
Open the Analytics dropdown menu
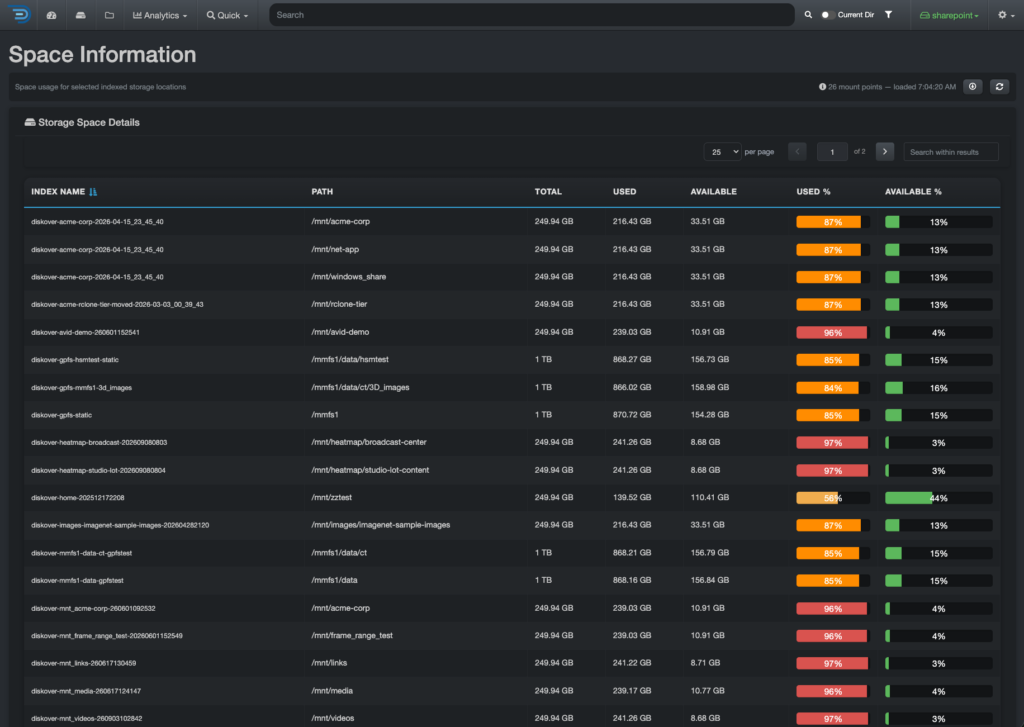(x=159, y=15)
